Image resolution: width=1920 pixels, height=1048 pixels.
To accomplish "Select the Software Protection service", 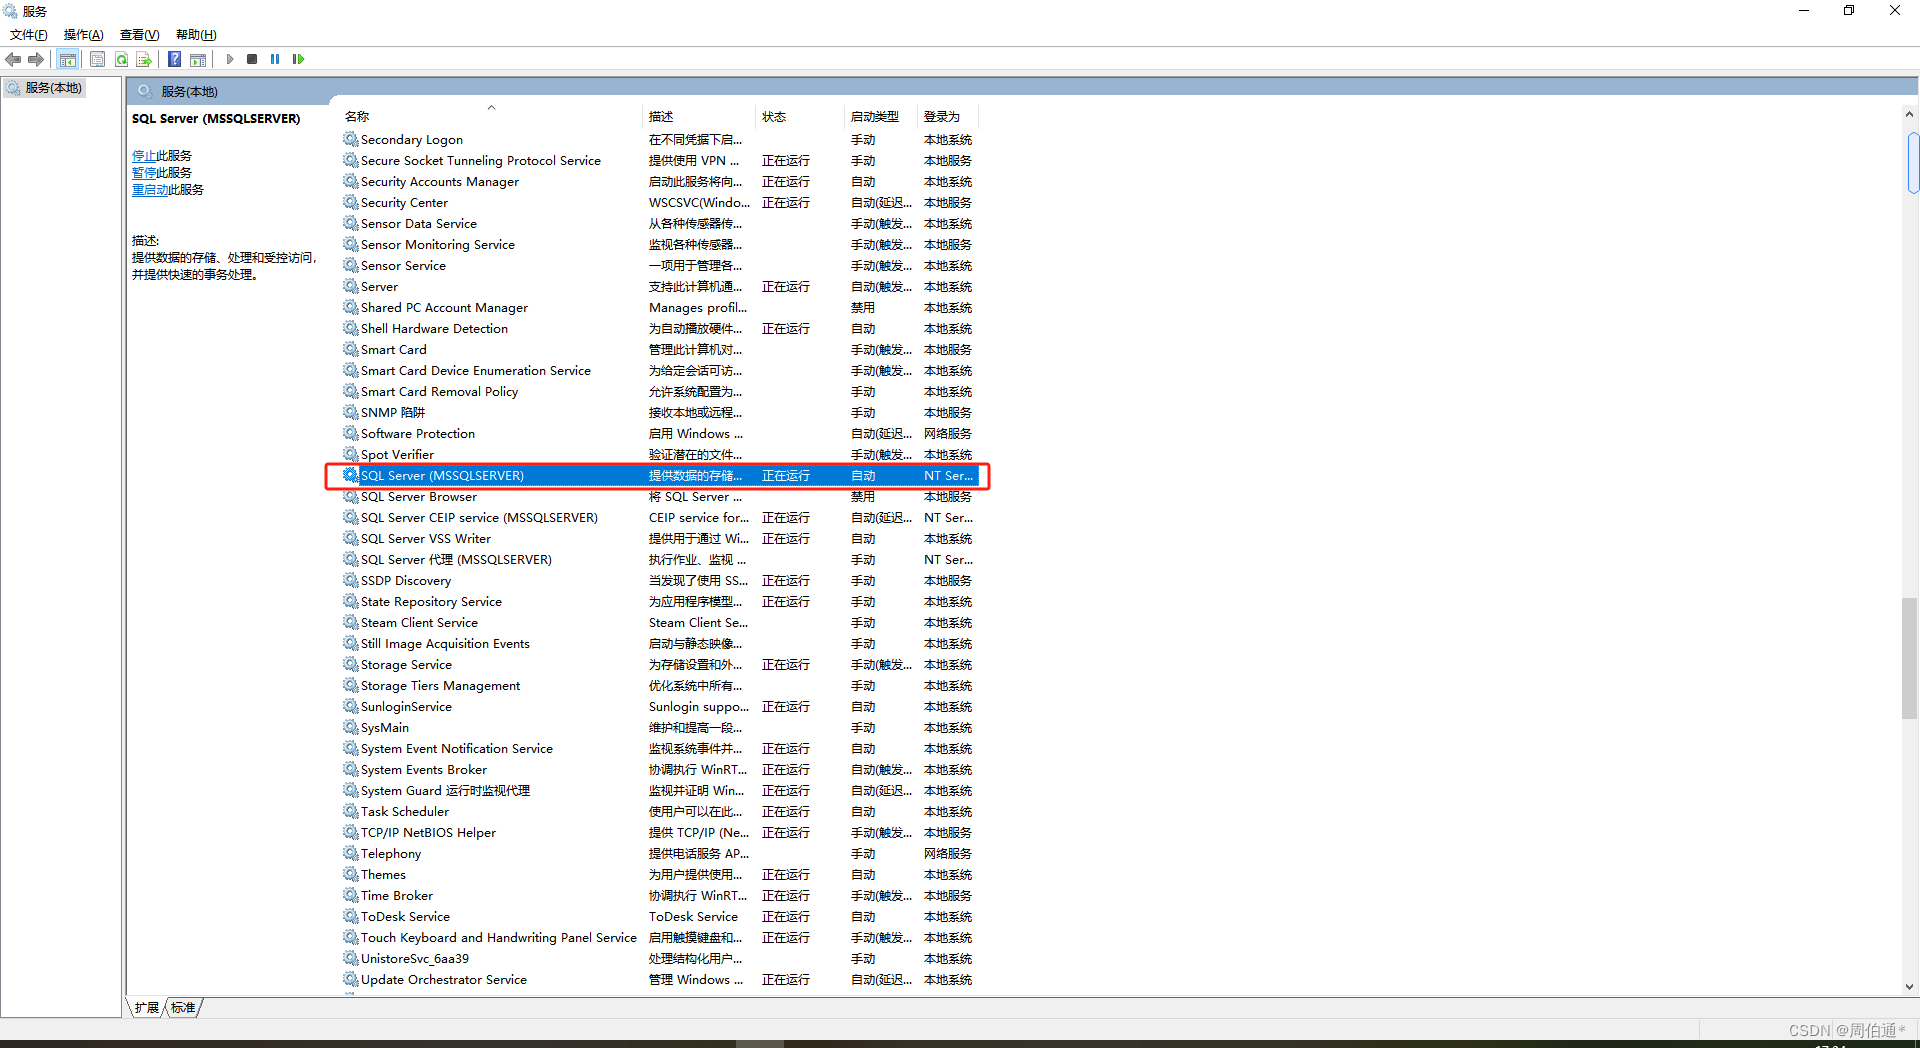I will (x=659, y=434).
